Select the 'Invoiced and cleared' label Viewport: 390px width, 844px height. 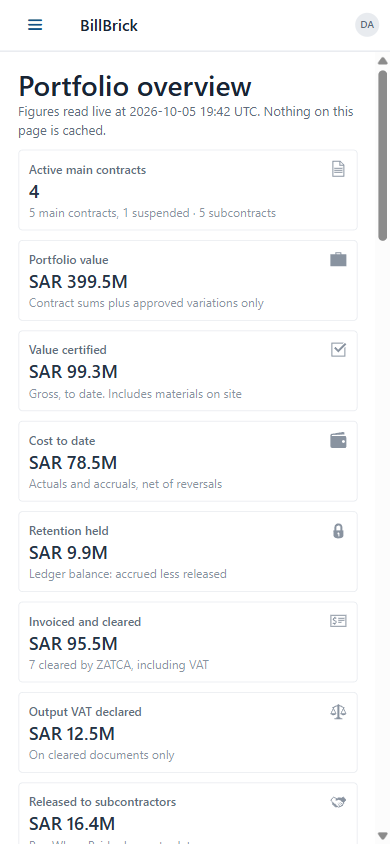(x=85, y=622)
